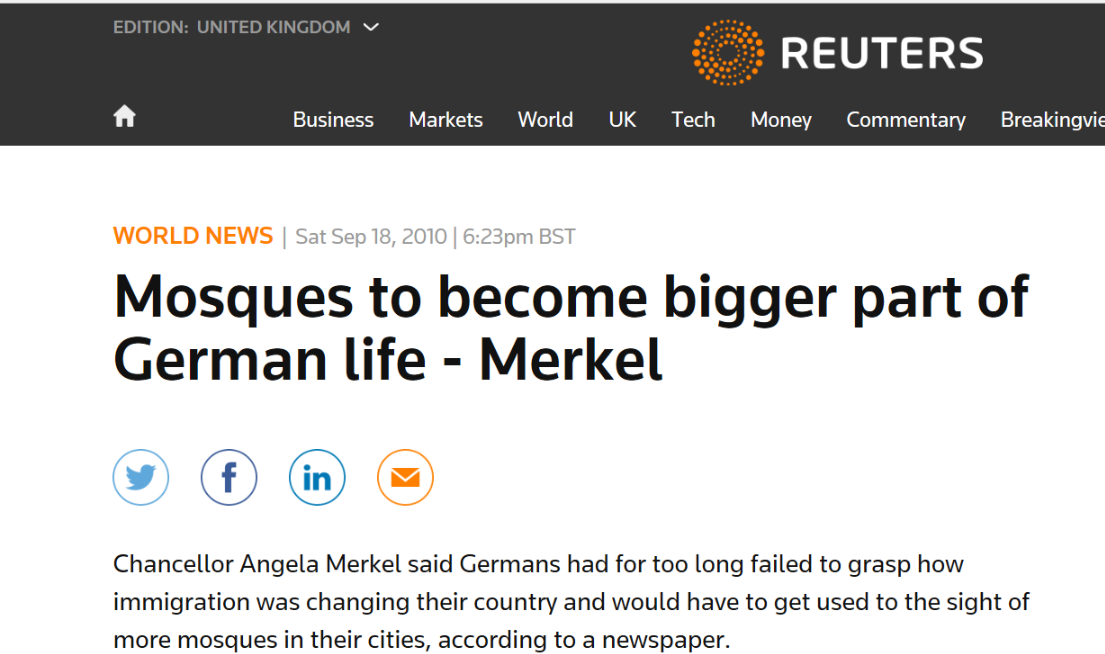Image resolution: width=1105 pixels, height=654 pixels.
Task: Open the Tech section
Action: pos(693,120)
